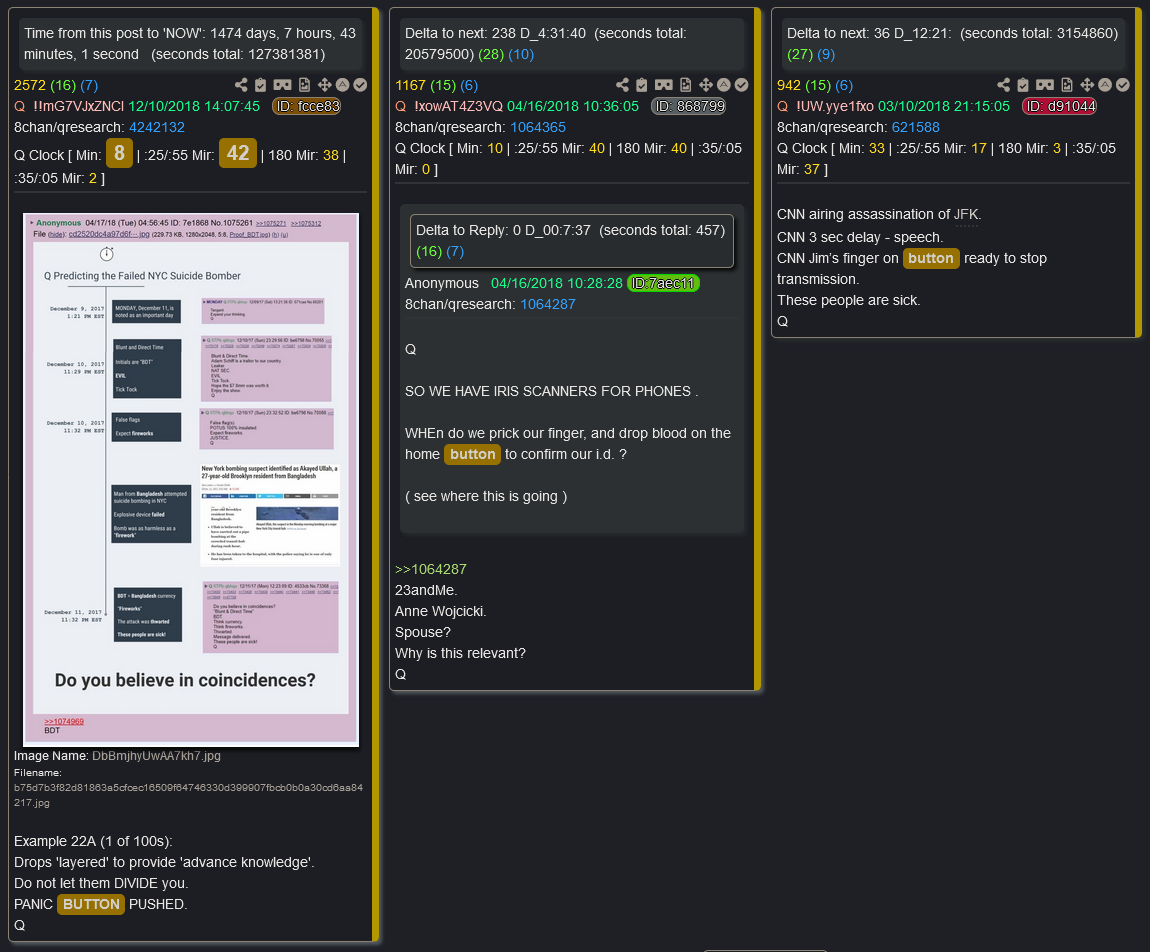Click the checkmark circle icon on post 942

tap(1123, 85)
